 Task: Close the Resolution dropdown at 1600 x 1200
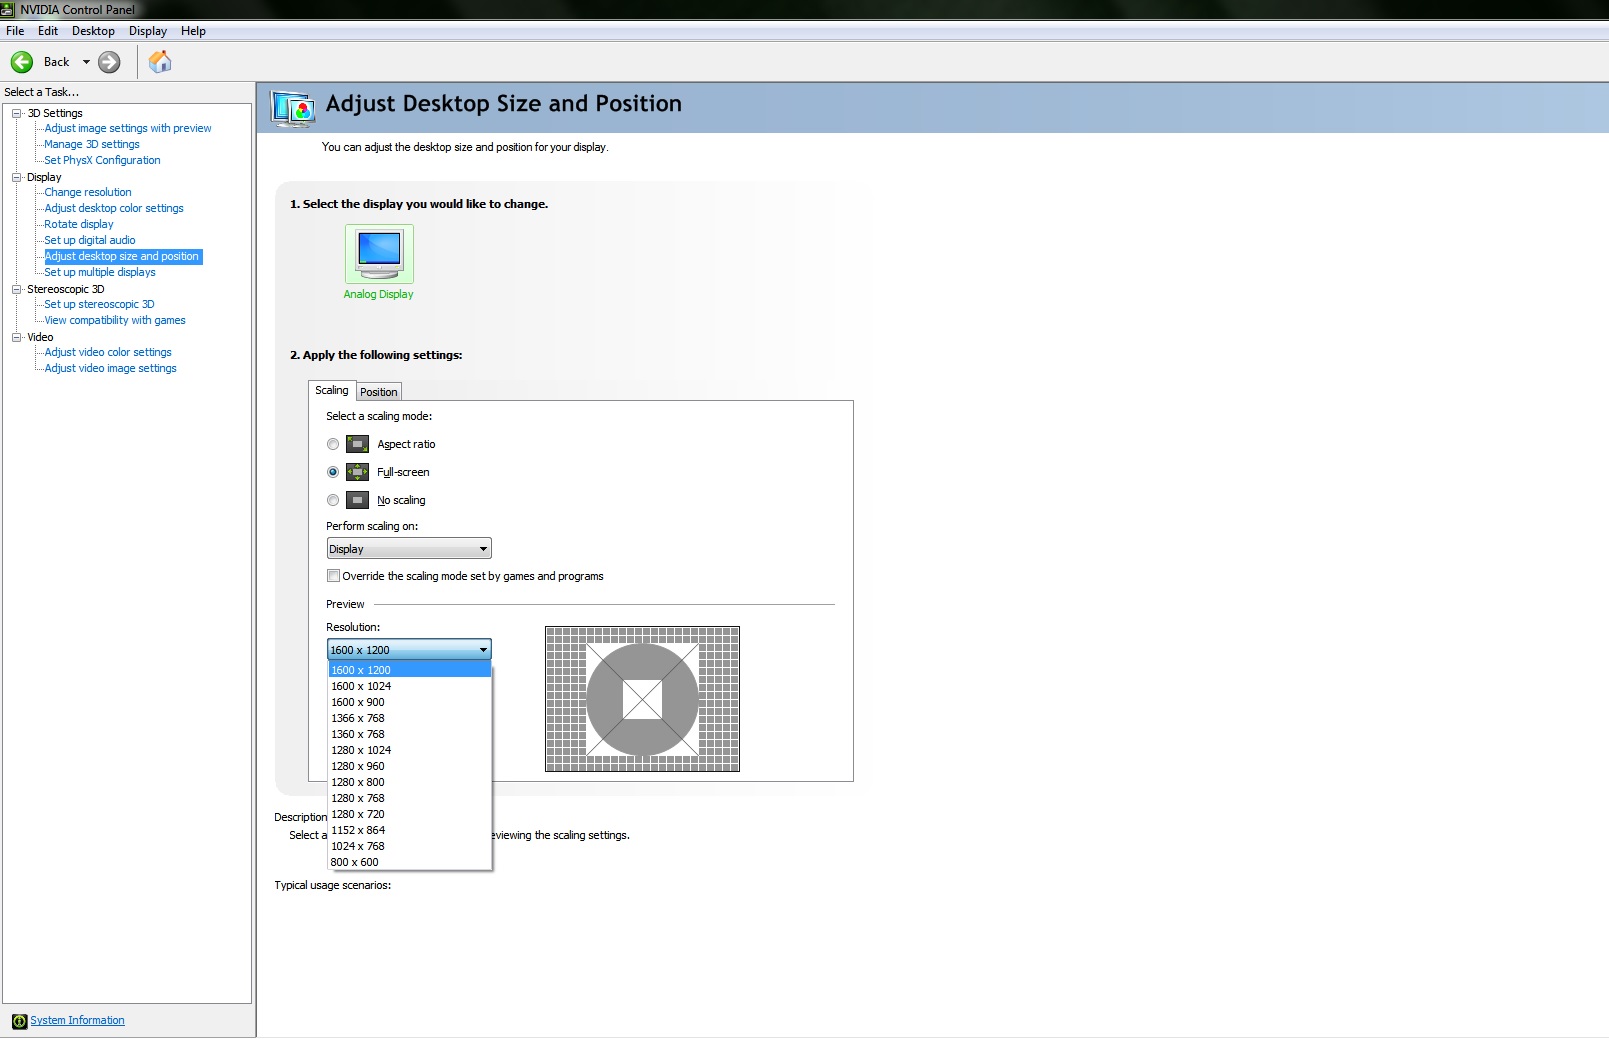(x=409, y=650)
